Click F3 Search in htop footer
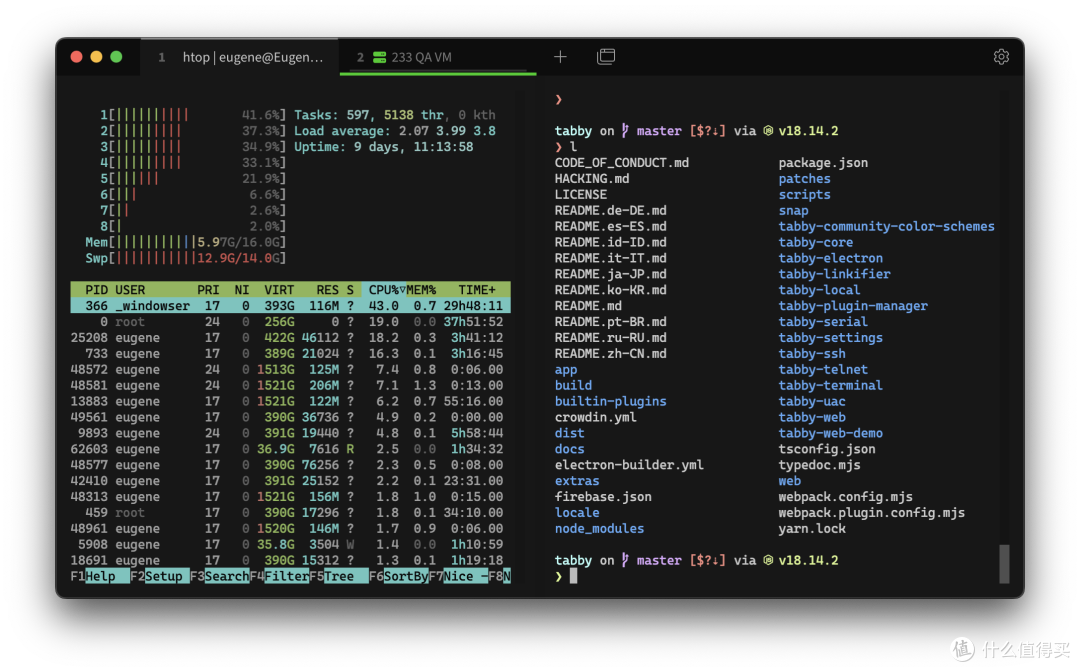1080x672 pixels. click(219, 576)
